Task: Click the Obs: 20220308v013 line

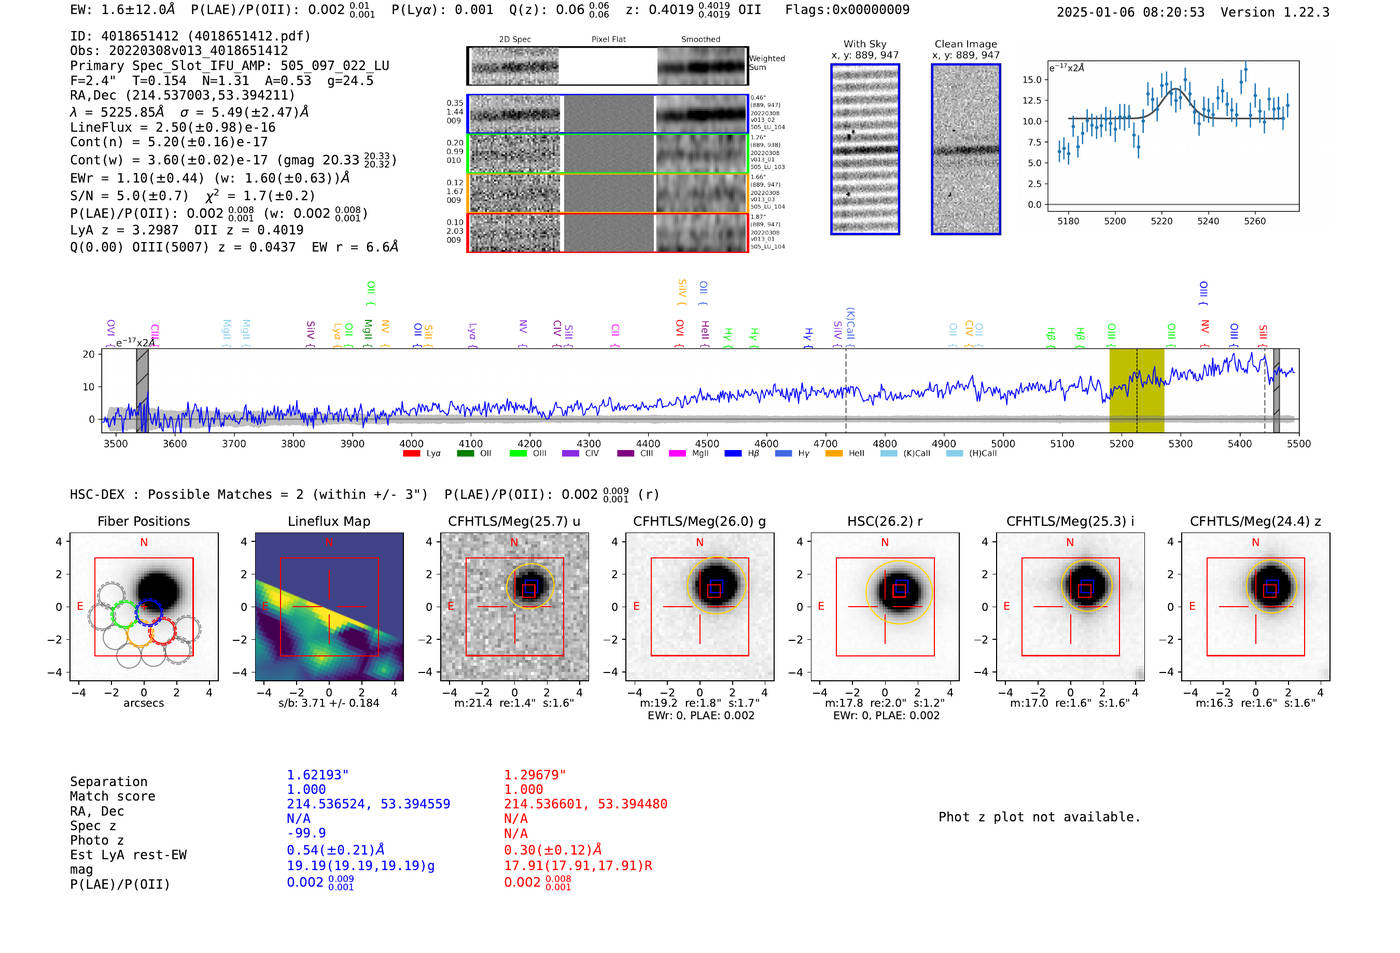Action: [x=179, y=51]
